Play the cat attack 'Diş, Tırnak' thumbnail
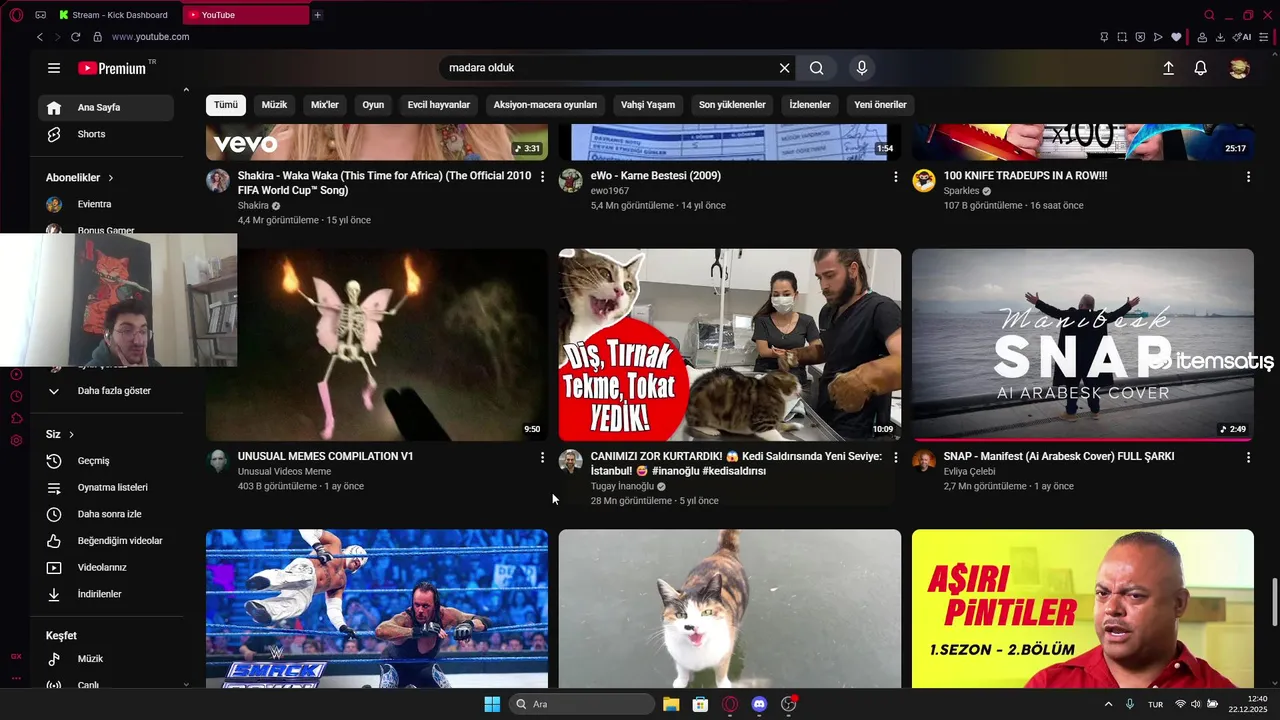The width and height of the screenshot is (1280, 720). pos(730,345)
